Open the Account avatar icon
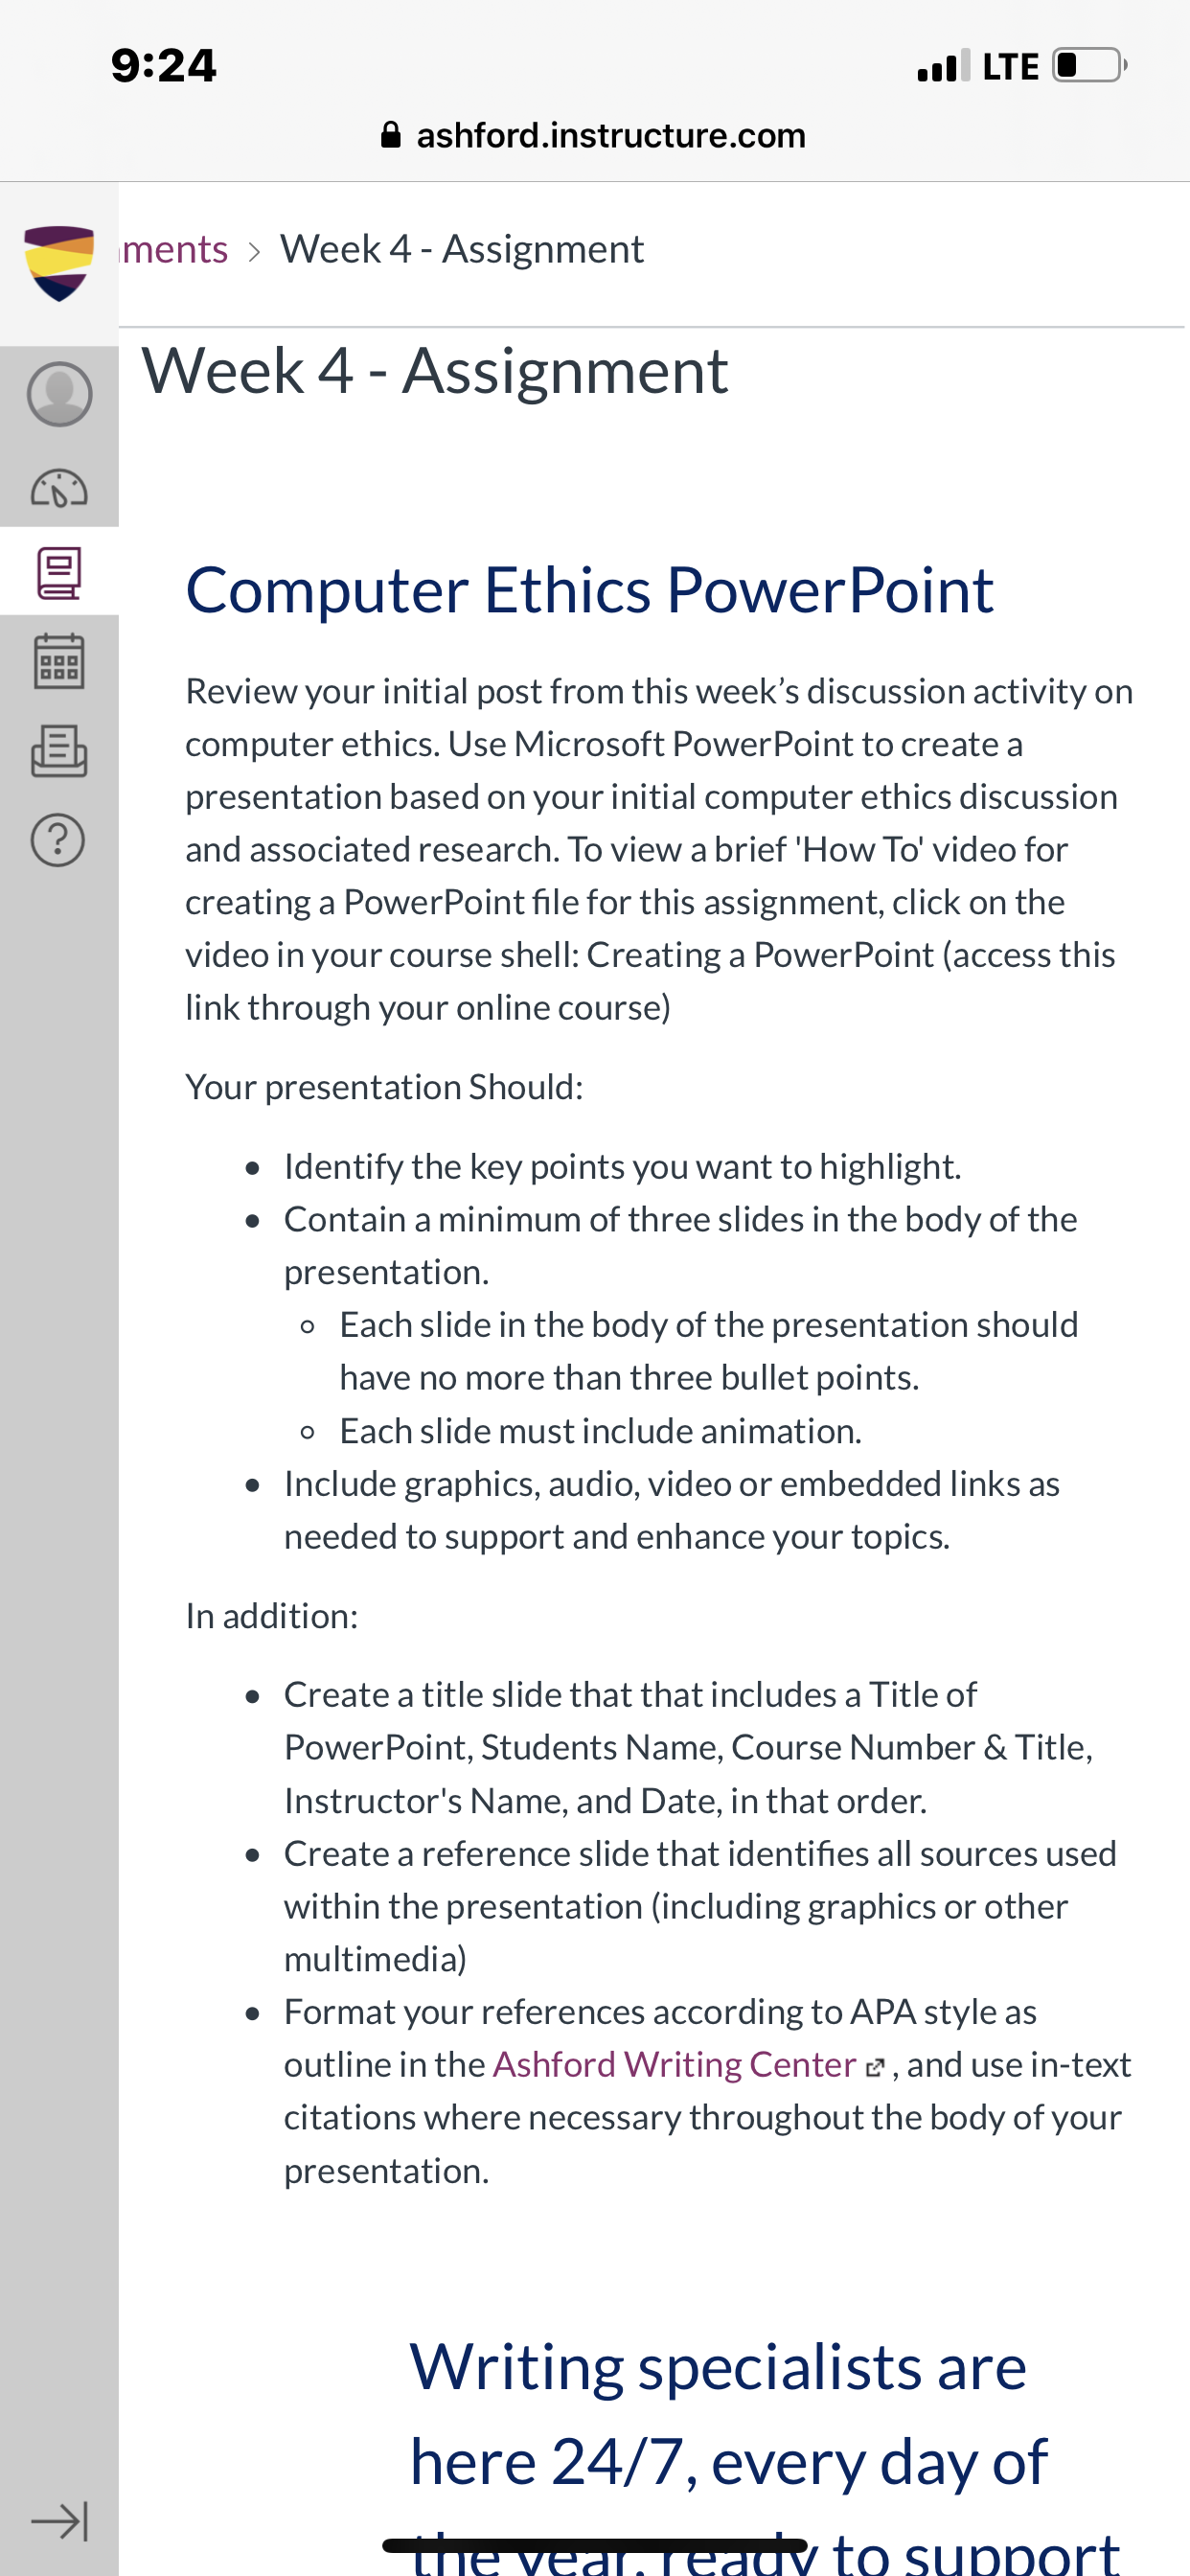Screen dimensions: 1190x2576 click(59, 394)
